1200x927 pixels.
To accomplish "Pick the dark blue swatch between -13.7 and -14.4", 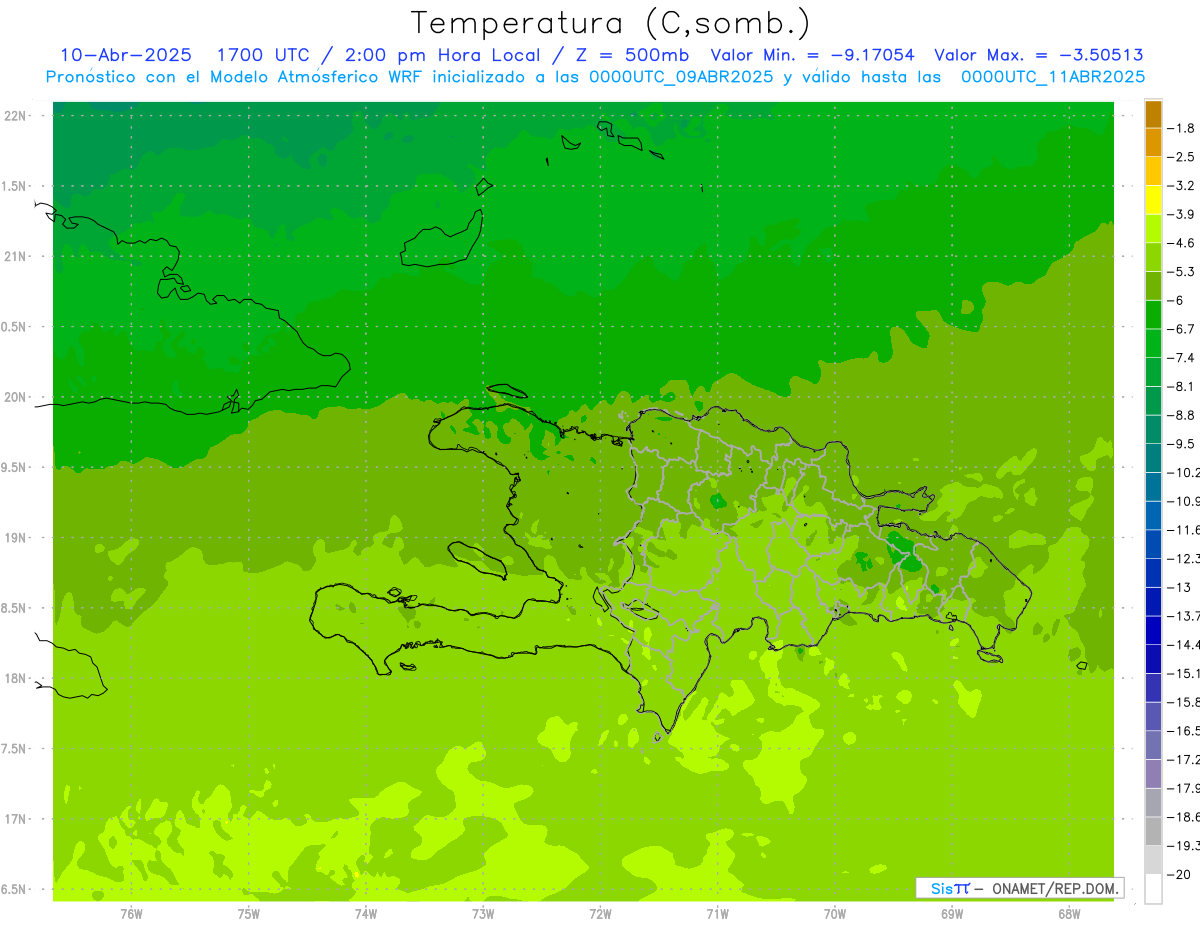I will [x=1153, y=630].
